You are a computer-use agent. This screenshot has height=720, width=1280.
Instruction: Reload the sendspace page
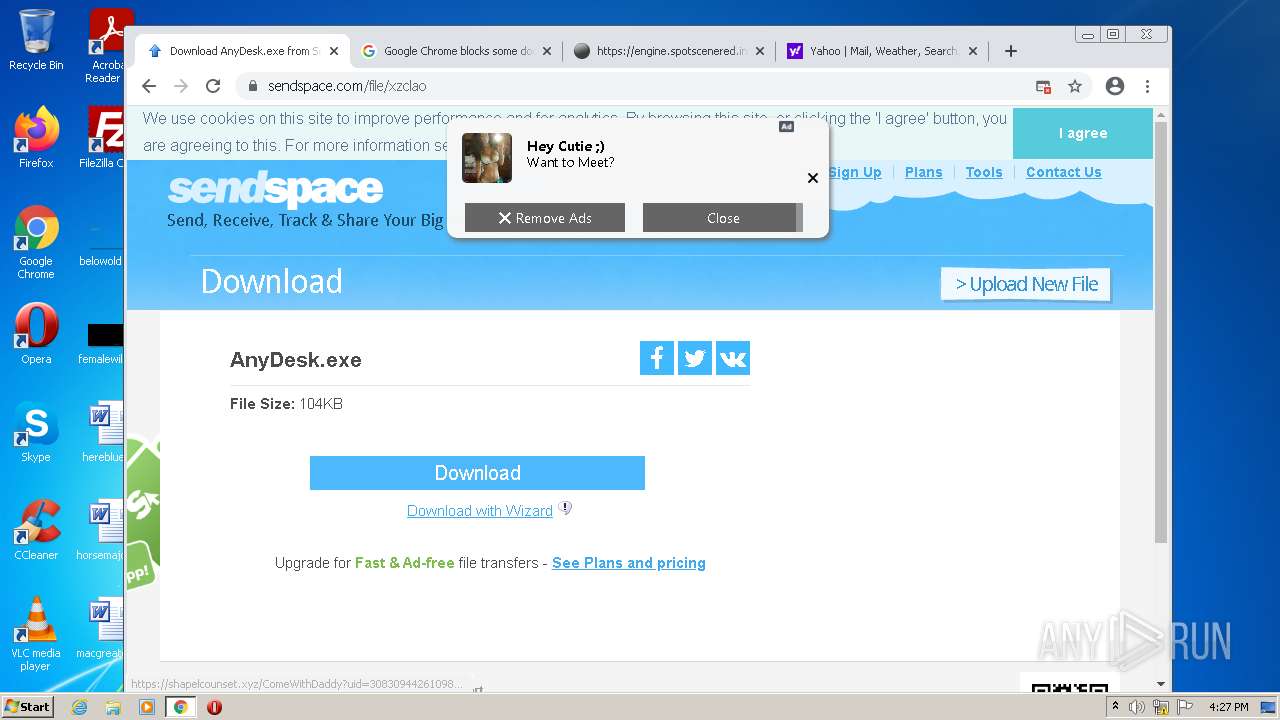[x=213, y=86]
